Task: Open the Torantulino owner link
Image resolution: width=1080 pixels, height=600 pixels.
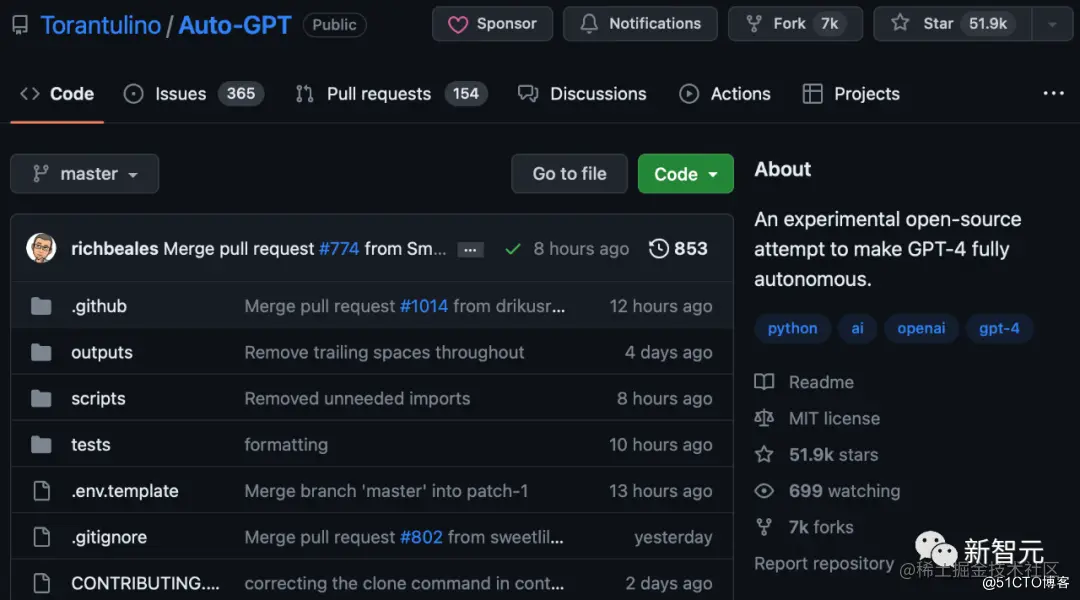Action: pyautogui.click(x=101, y=25)
